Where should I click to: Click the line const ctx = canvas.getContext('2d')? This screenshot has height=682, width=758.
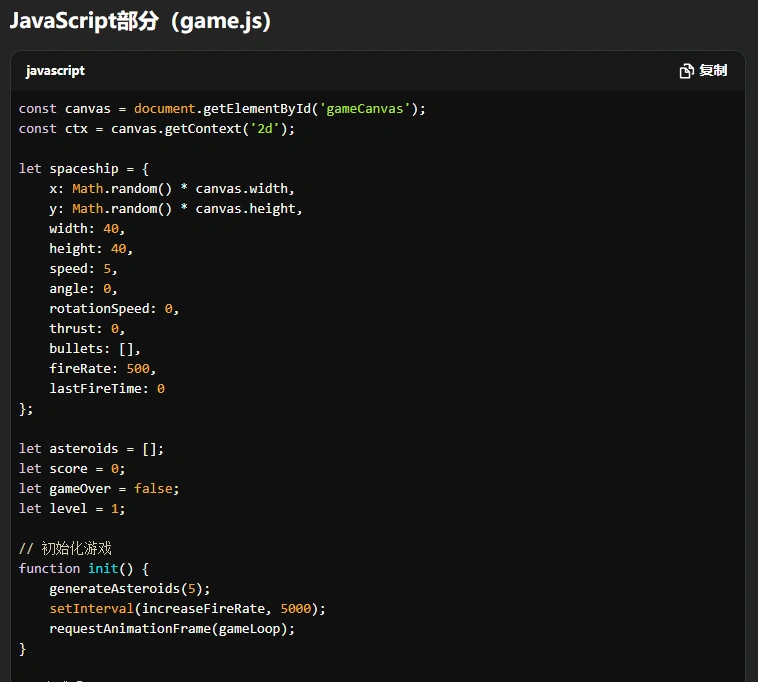(157, 129)
